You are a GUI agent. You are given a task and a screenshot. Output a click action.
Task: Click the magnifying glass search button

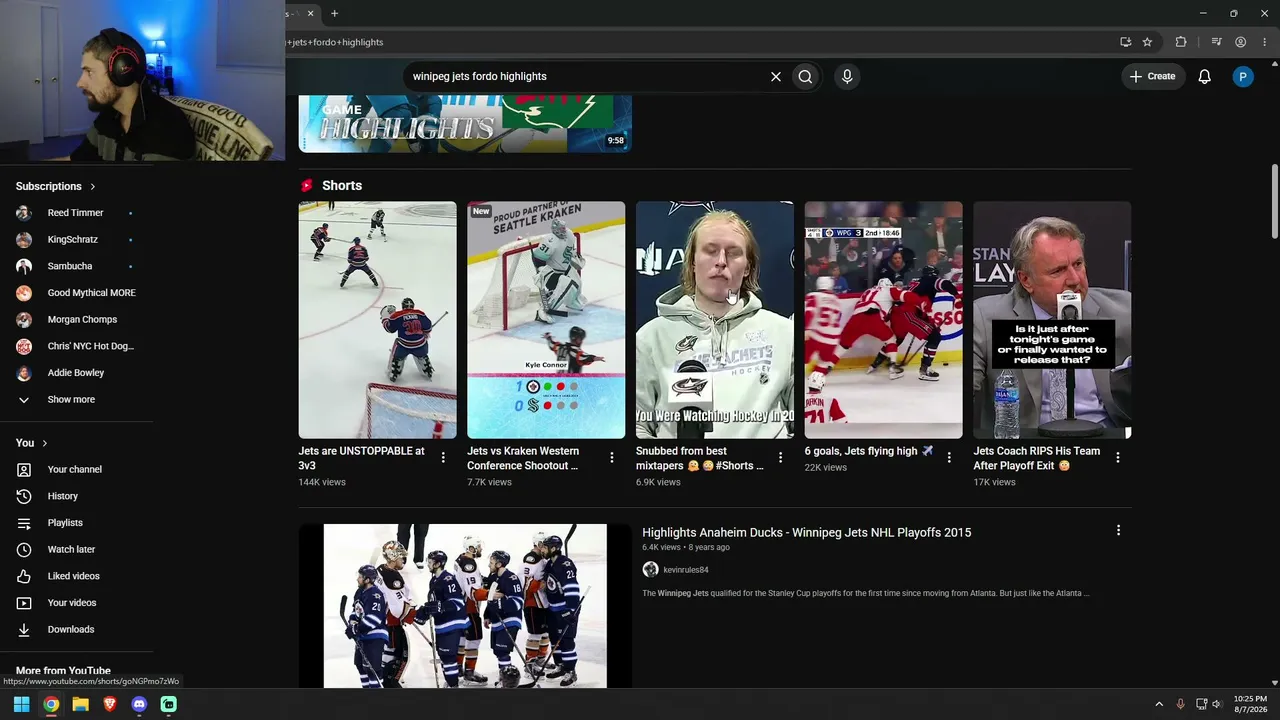pos(805,76)
